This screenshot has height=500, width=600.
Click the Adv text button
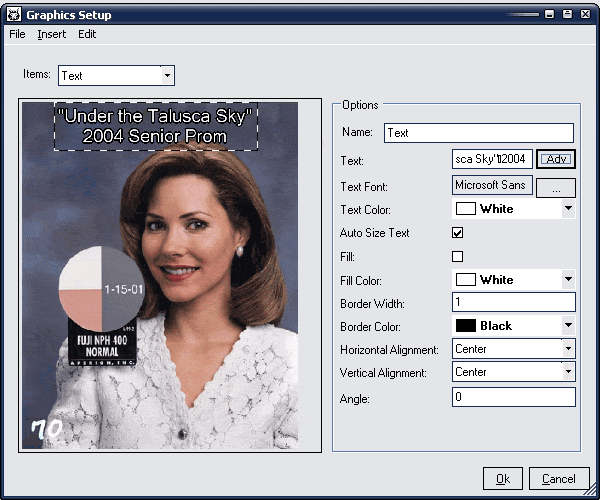pyautogui.click(x=556, y=160)
